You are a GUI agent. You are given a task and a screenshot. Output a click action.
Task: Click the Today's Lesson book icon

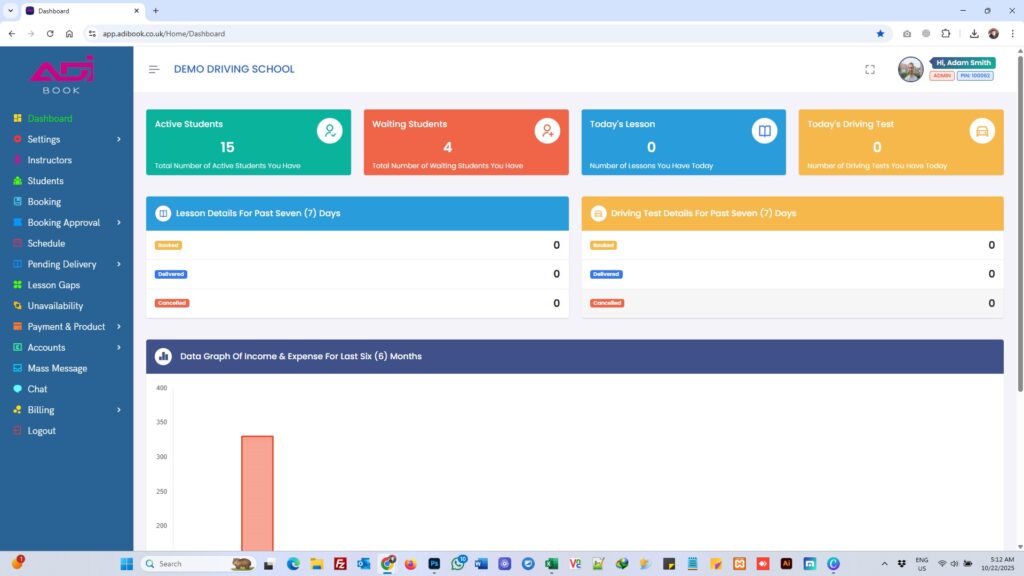click(764, 131)
